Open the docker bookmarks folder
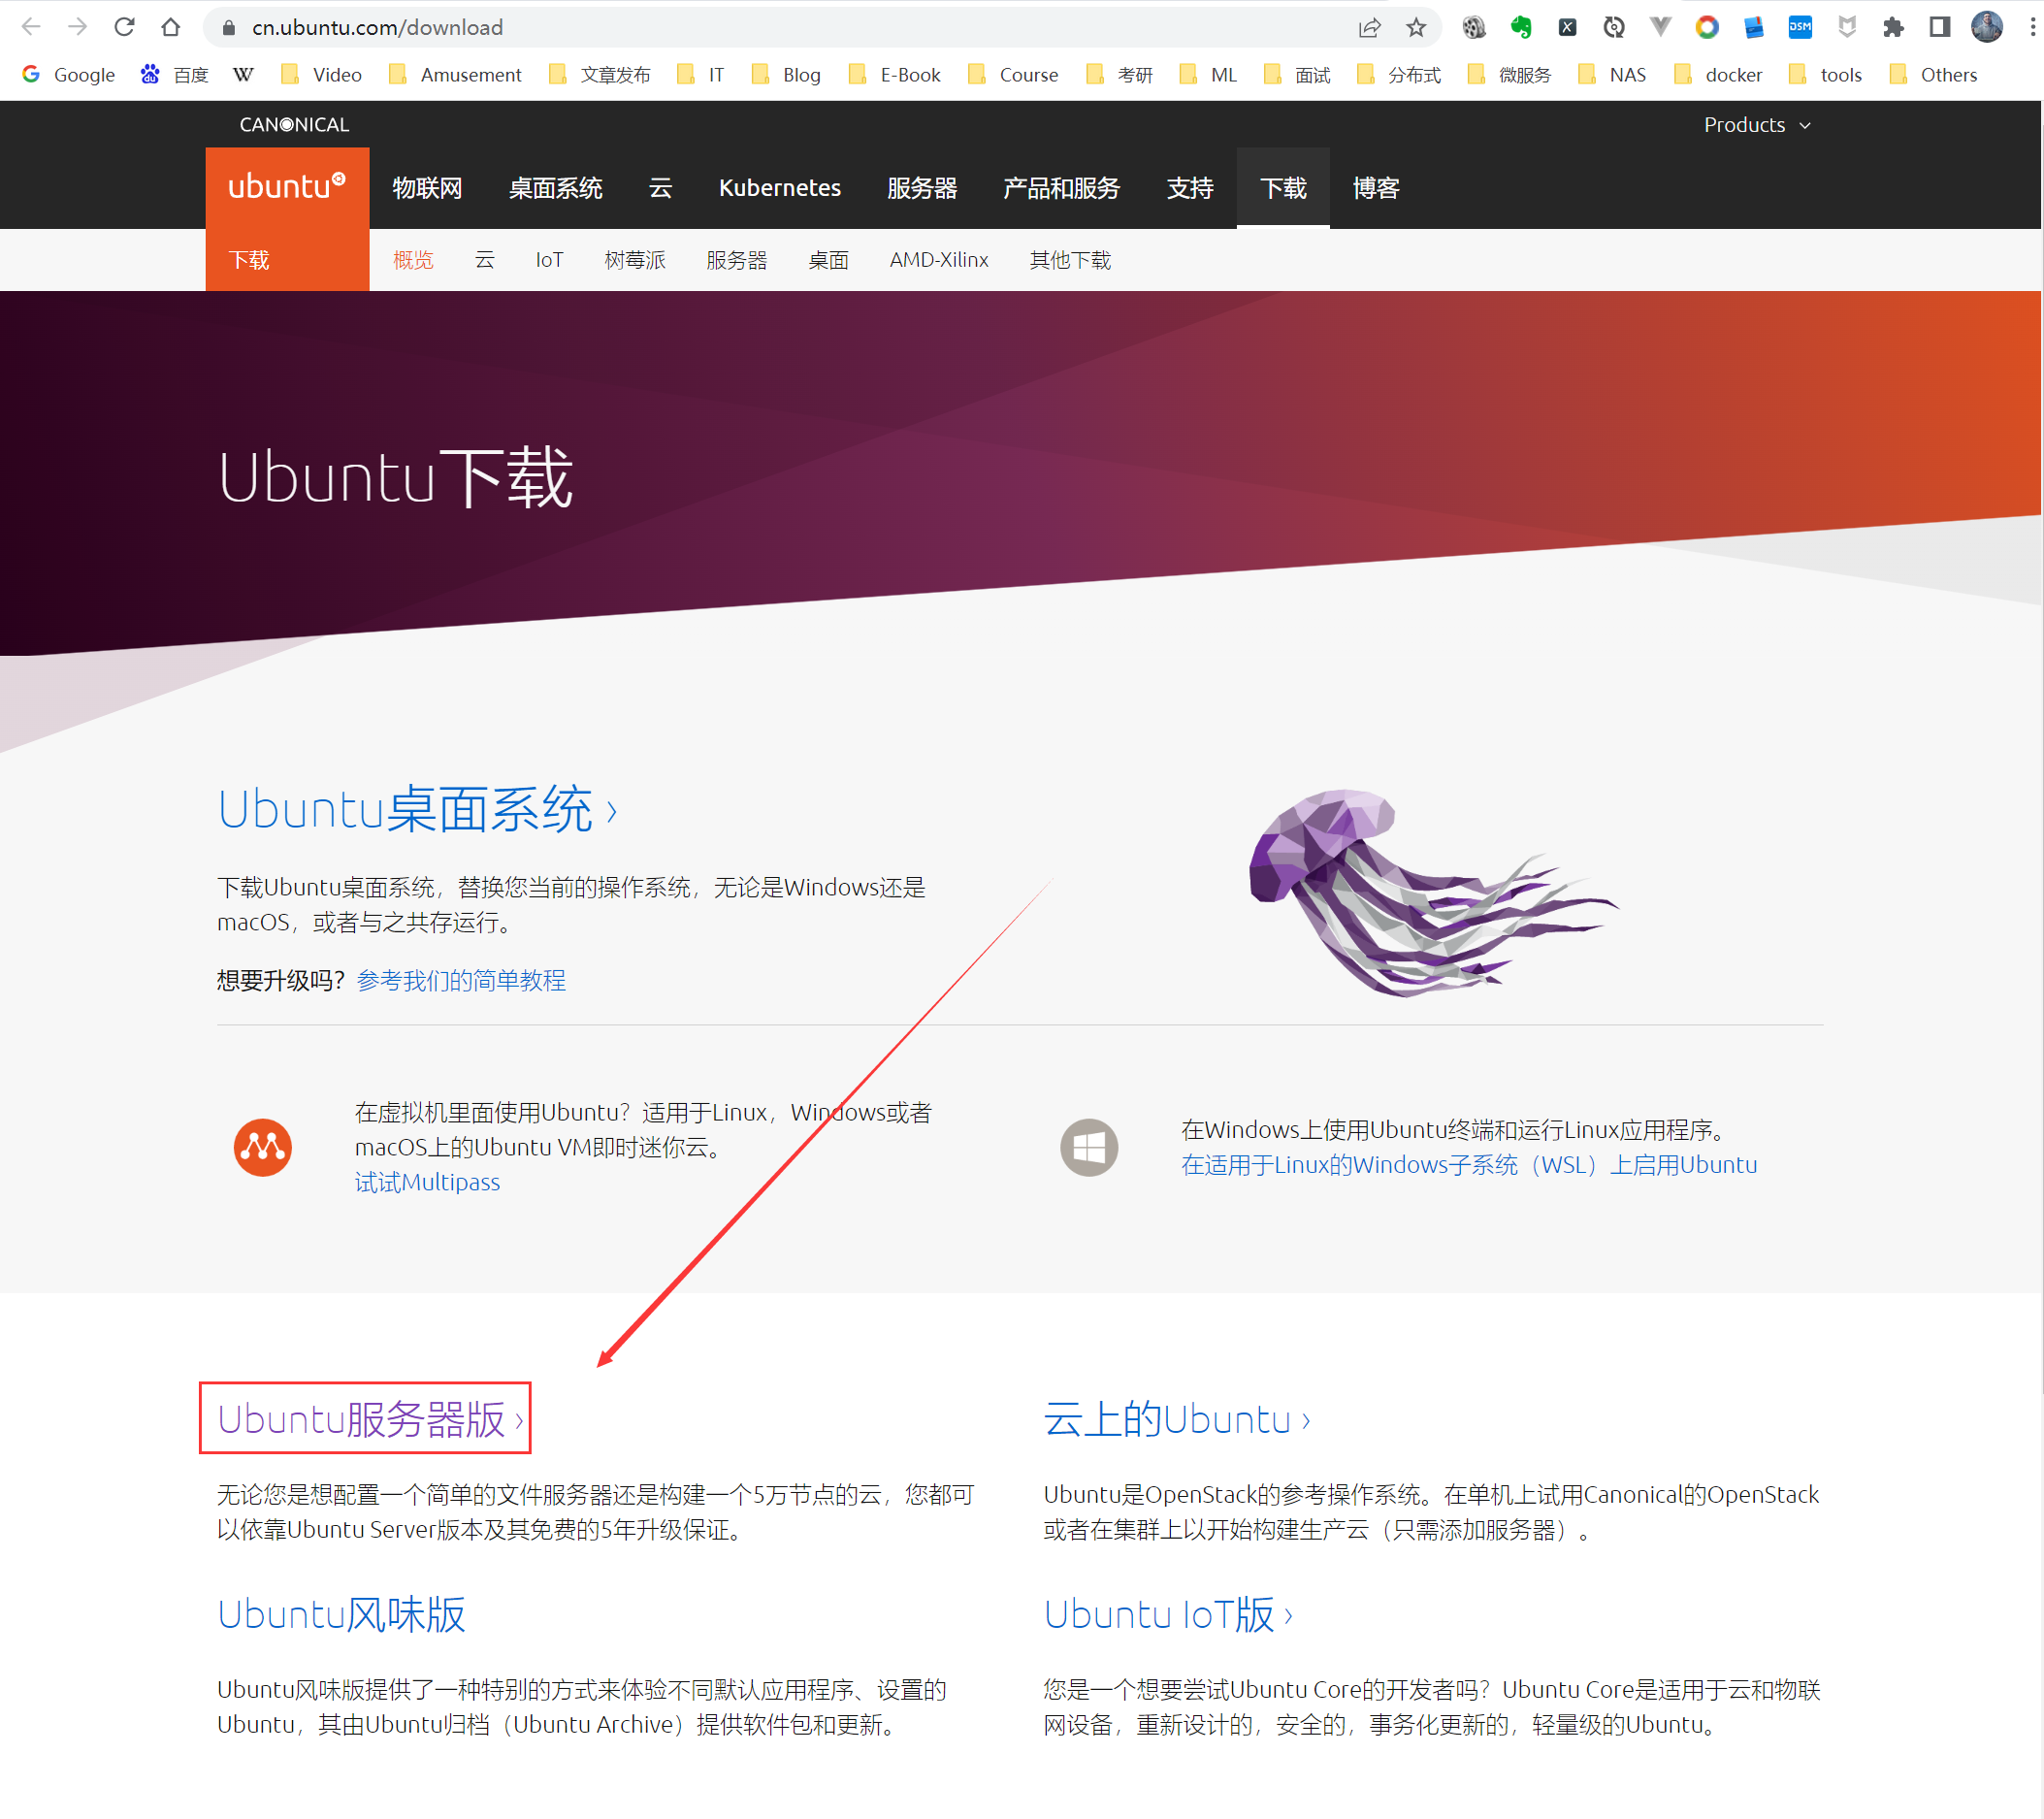This screenshot has width=2044, height=1819. point(1719,75)
